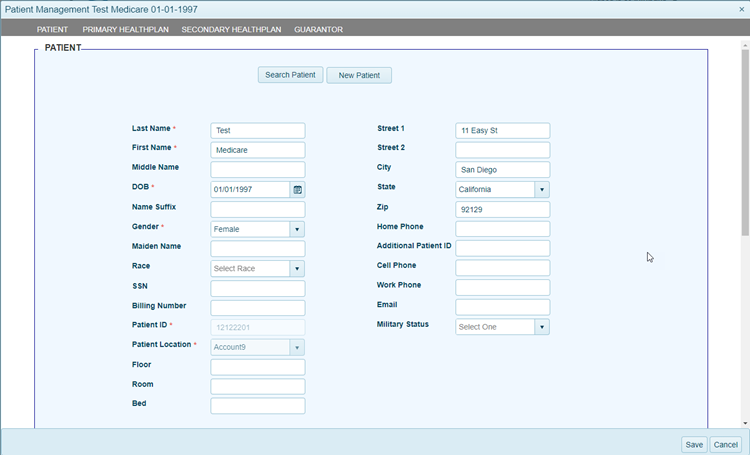Go to the Guarantor tab

click(x=318, y=30)
